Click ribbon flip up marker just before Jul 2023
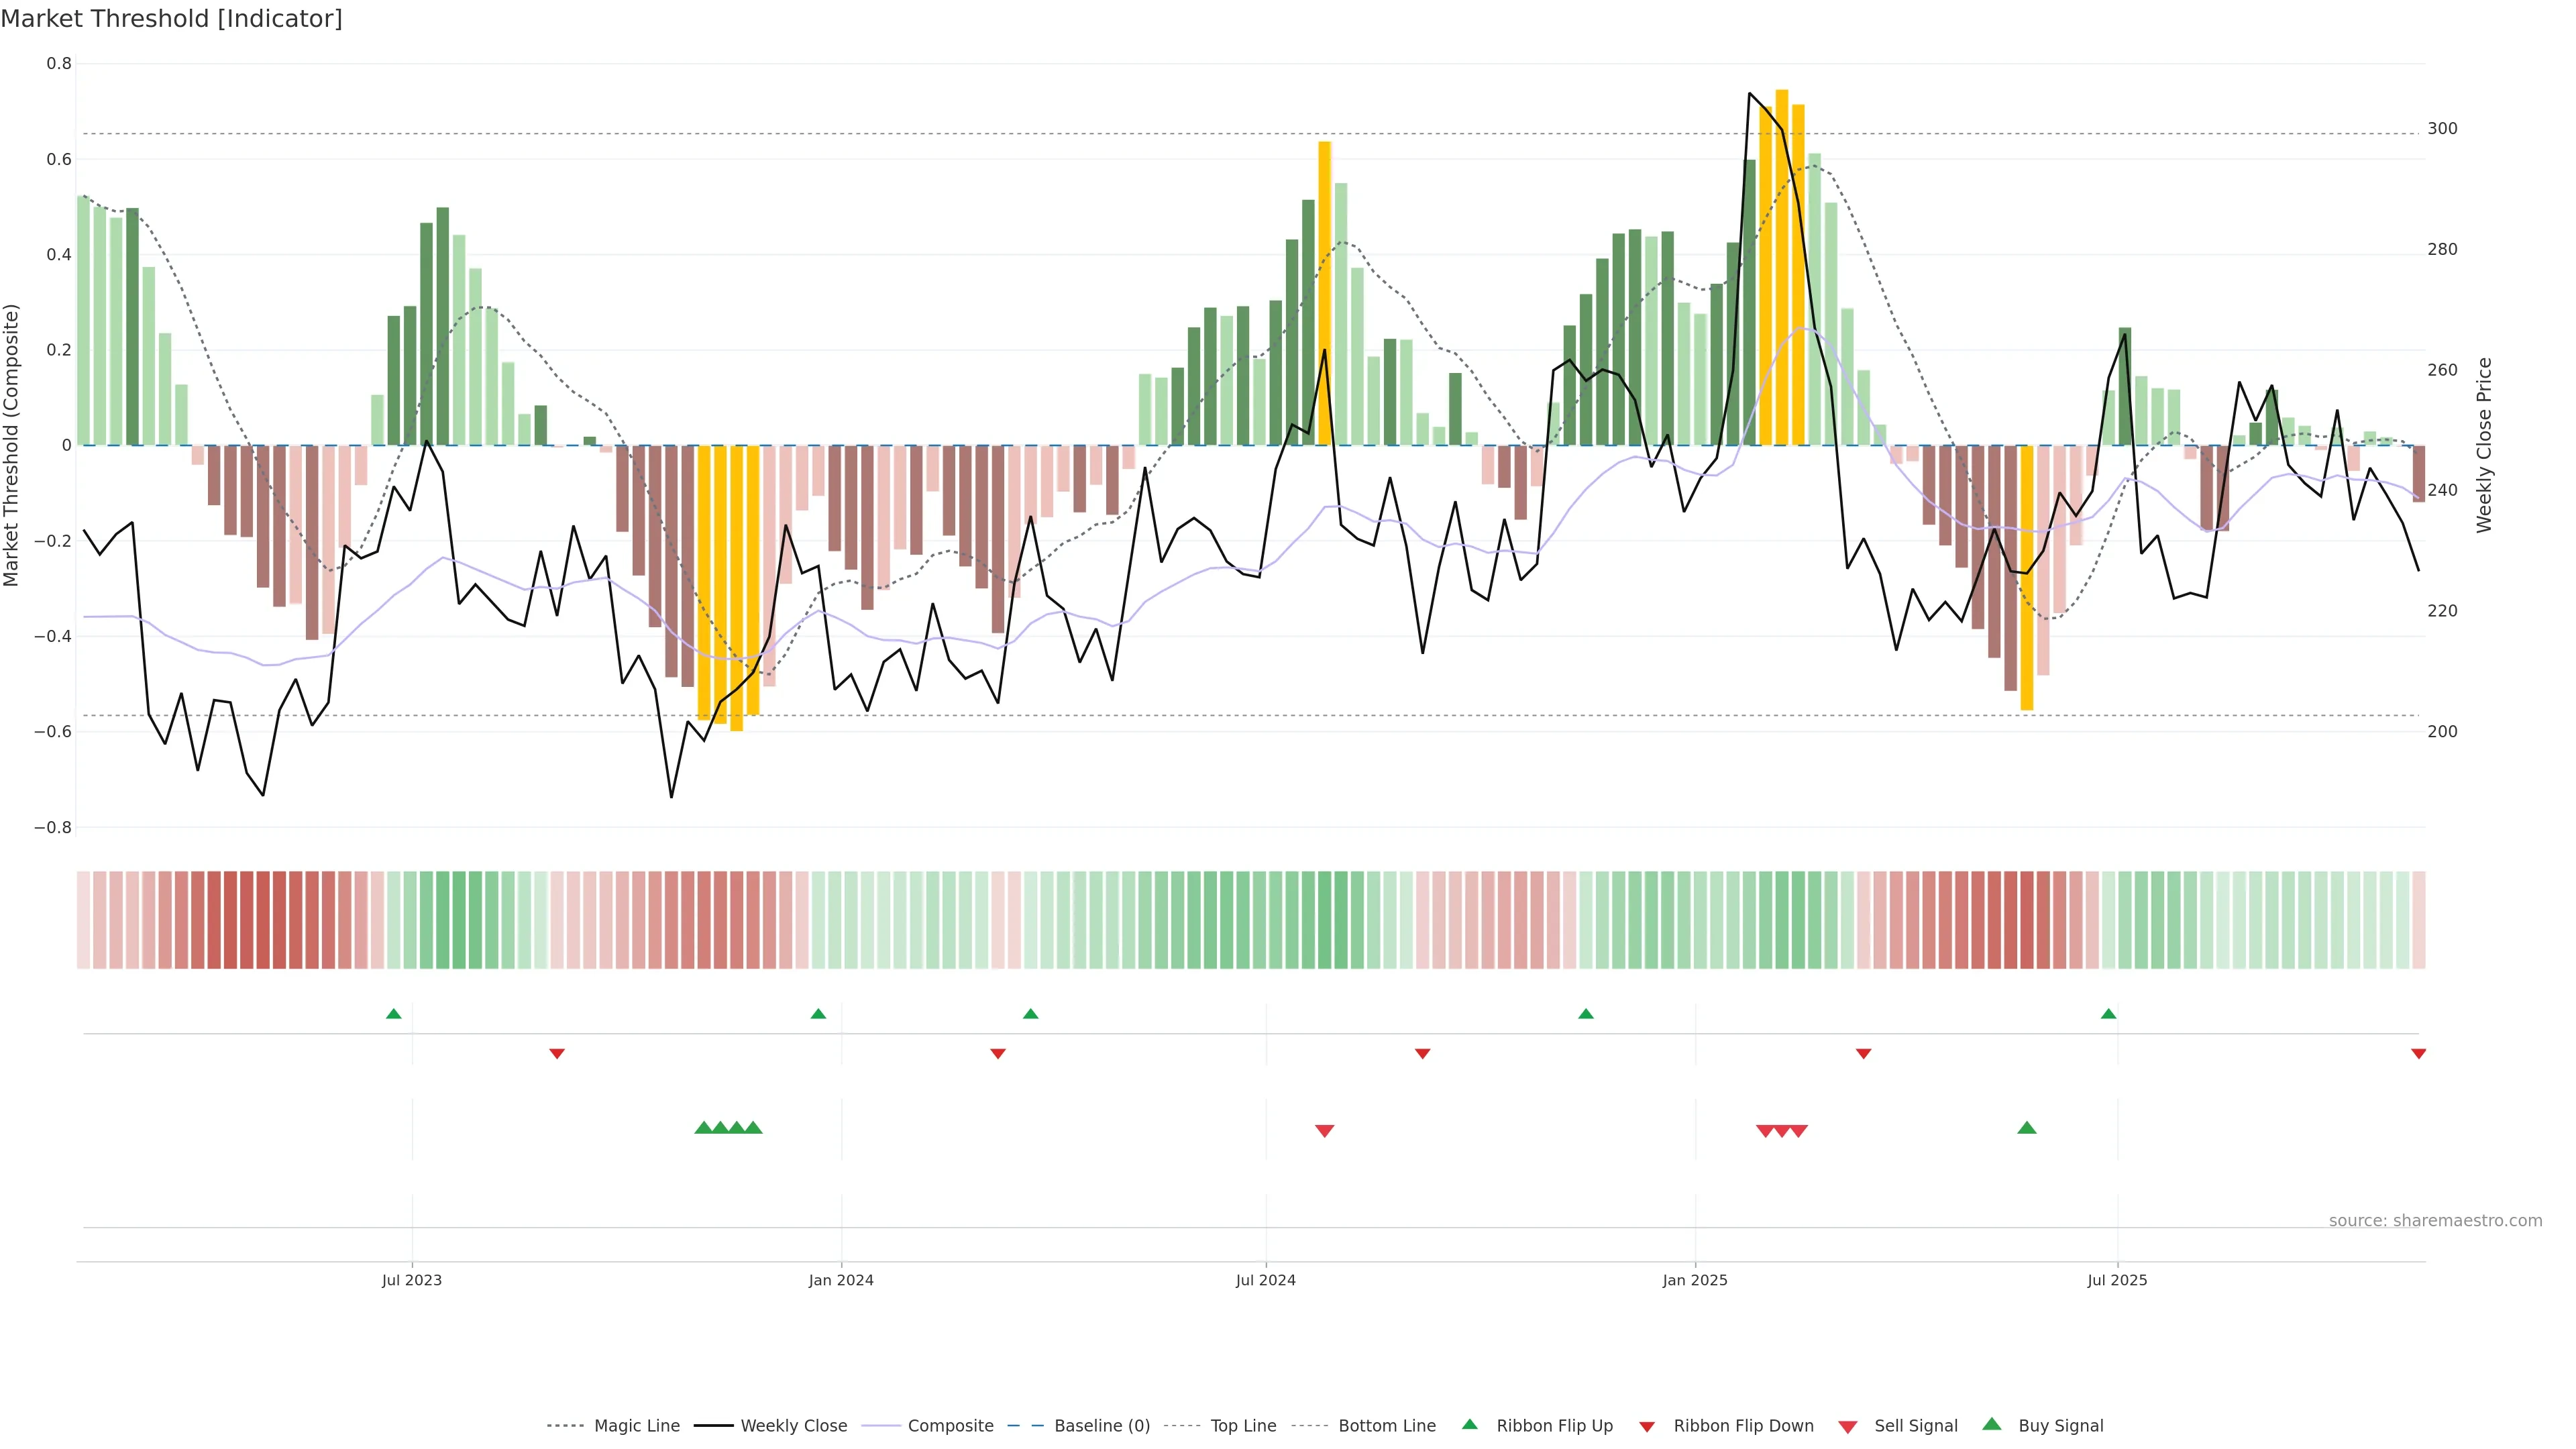 [x=394, y=1014]
